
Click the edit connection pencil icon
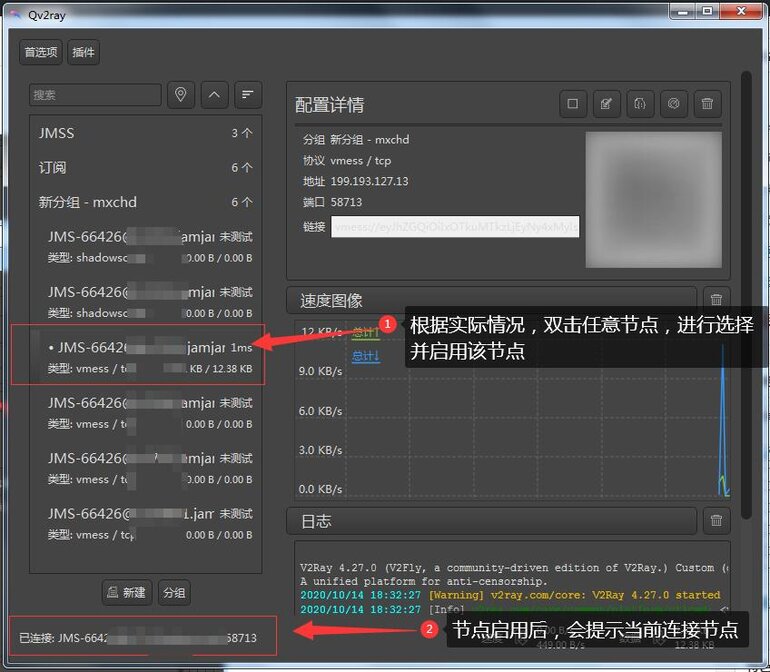tap(606, 104)
